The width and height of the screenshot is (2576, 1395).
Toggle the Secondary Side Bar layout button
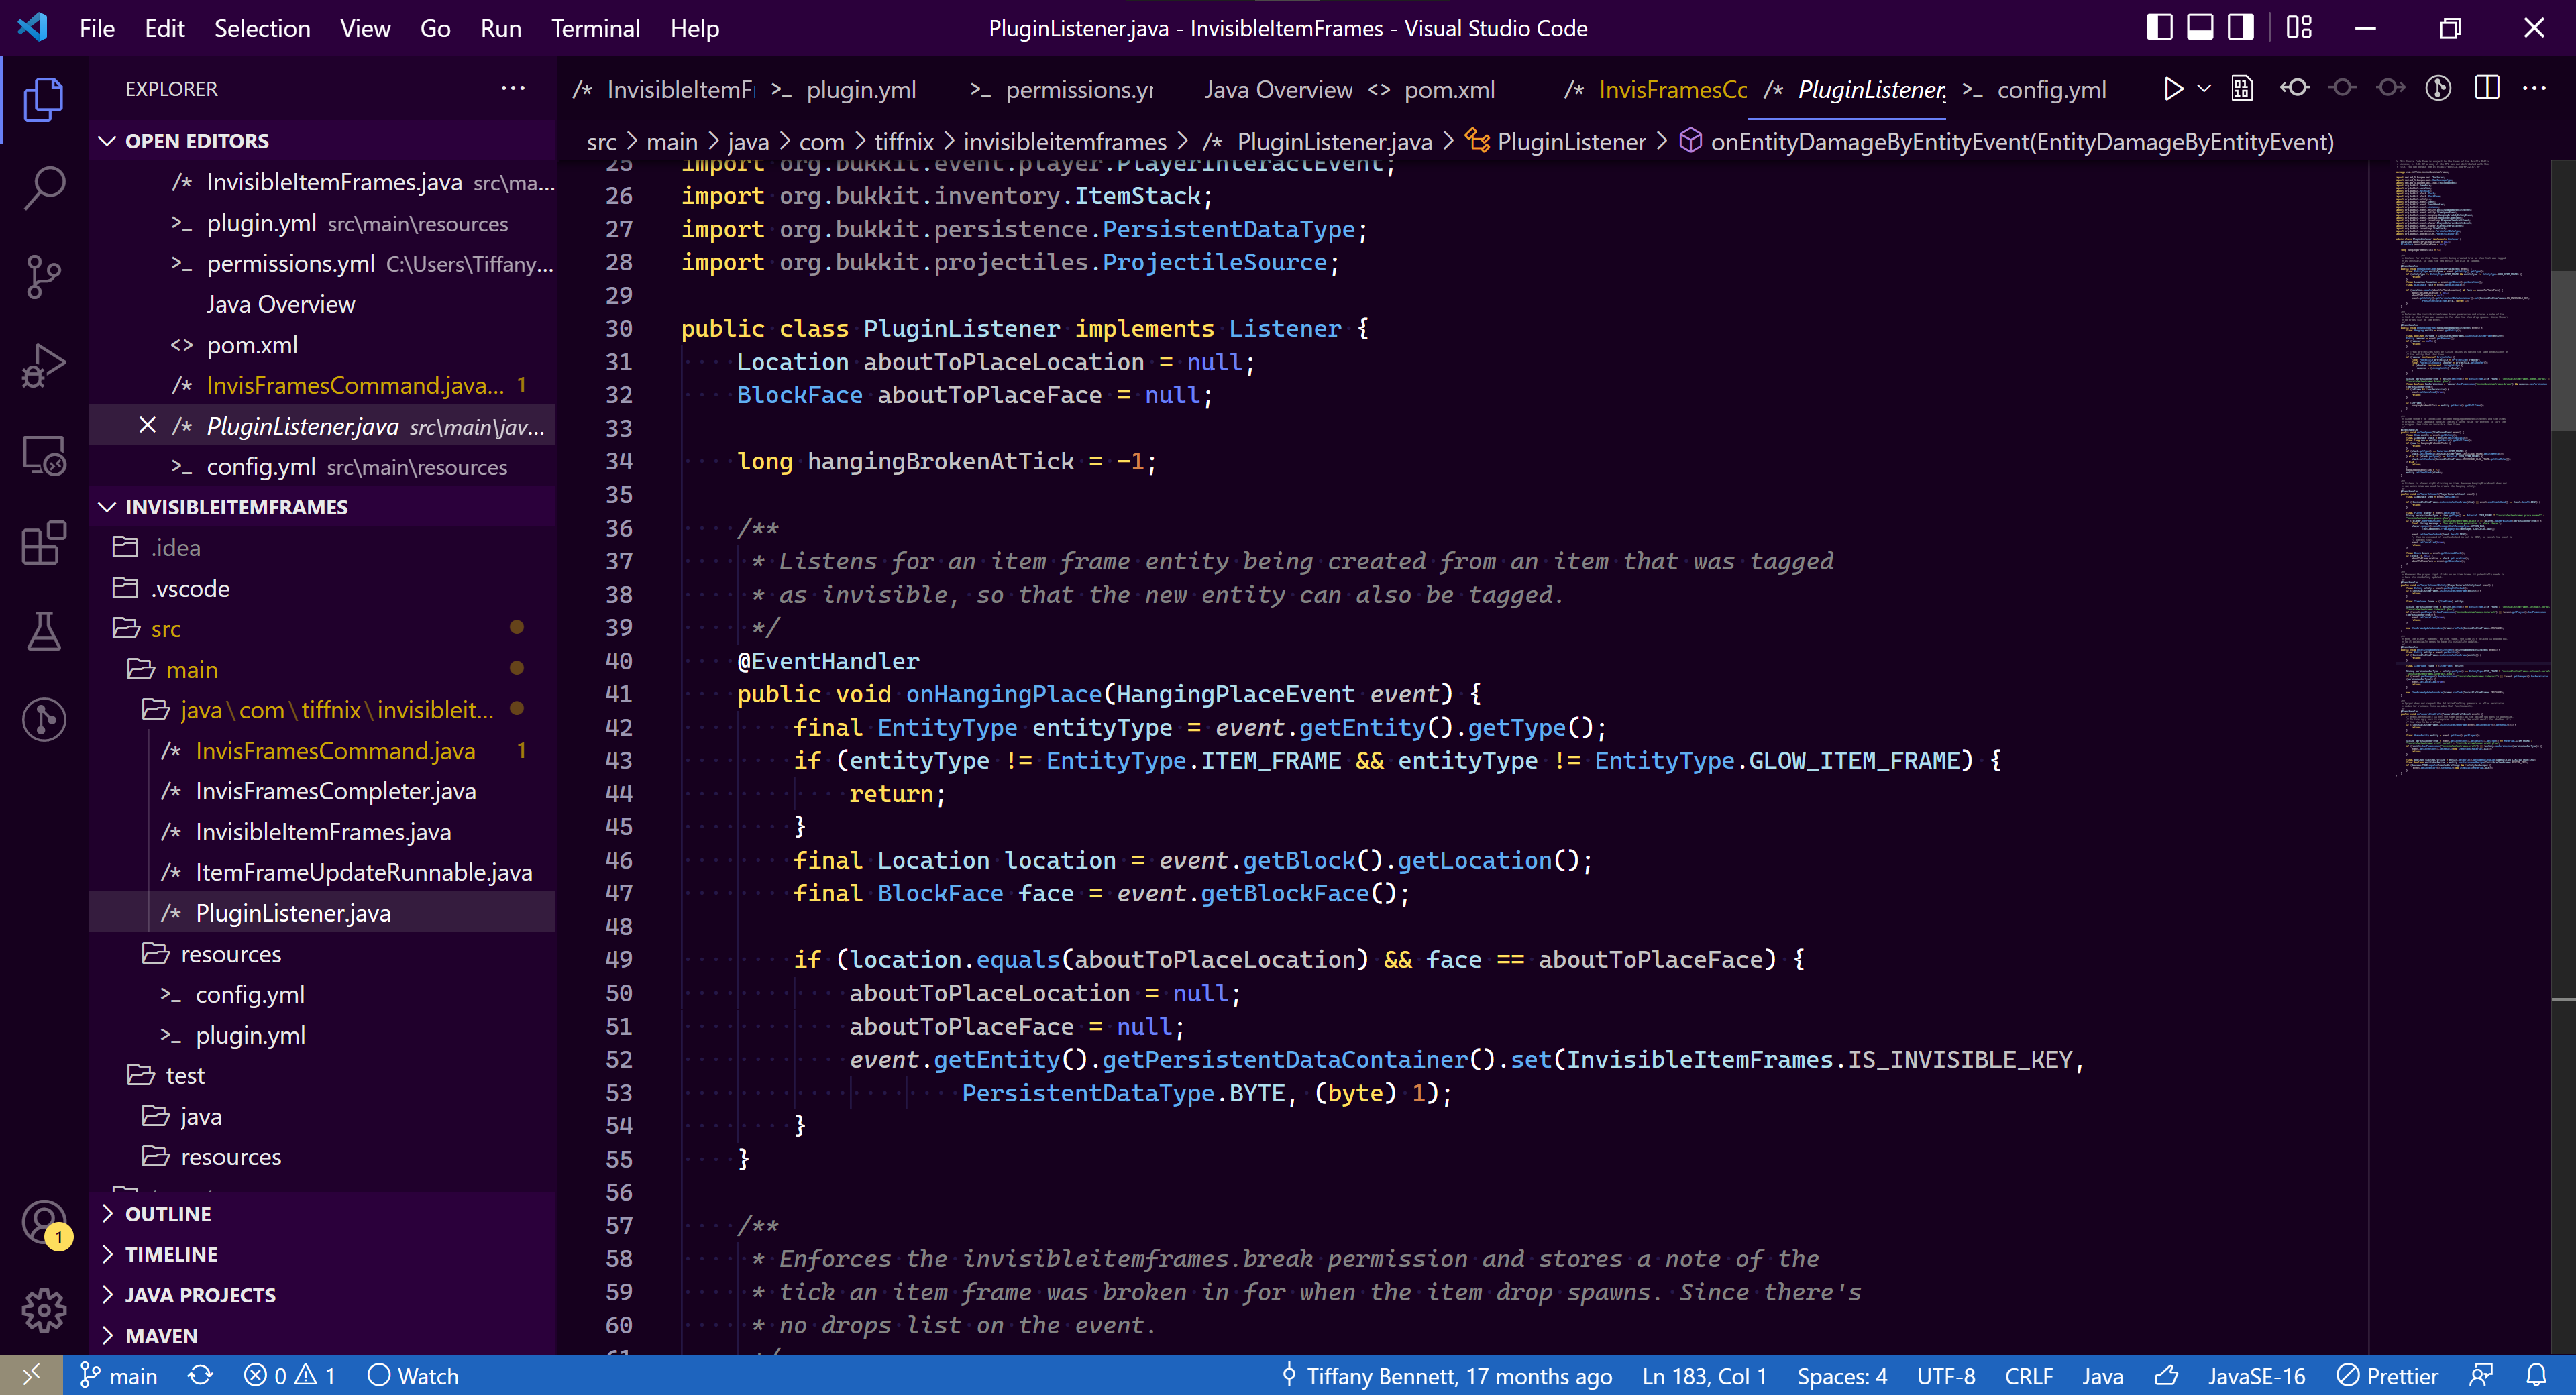pos(2241,28)
